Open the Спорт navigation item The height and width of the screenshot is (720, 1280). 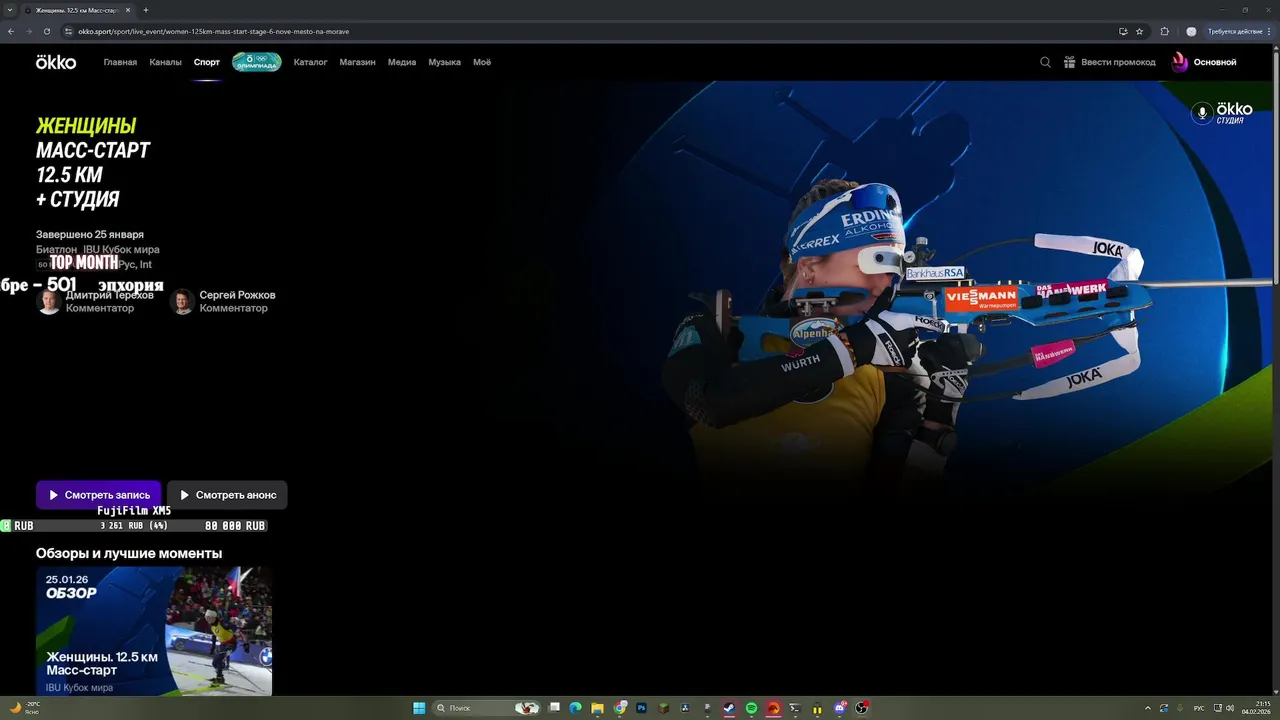[x=207, y=62]
